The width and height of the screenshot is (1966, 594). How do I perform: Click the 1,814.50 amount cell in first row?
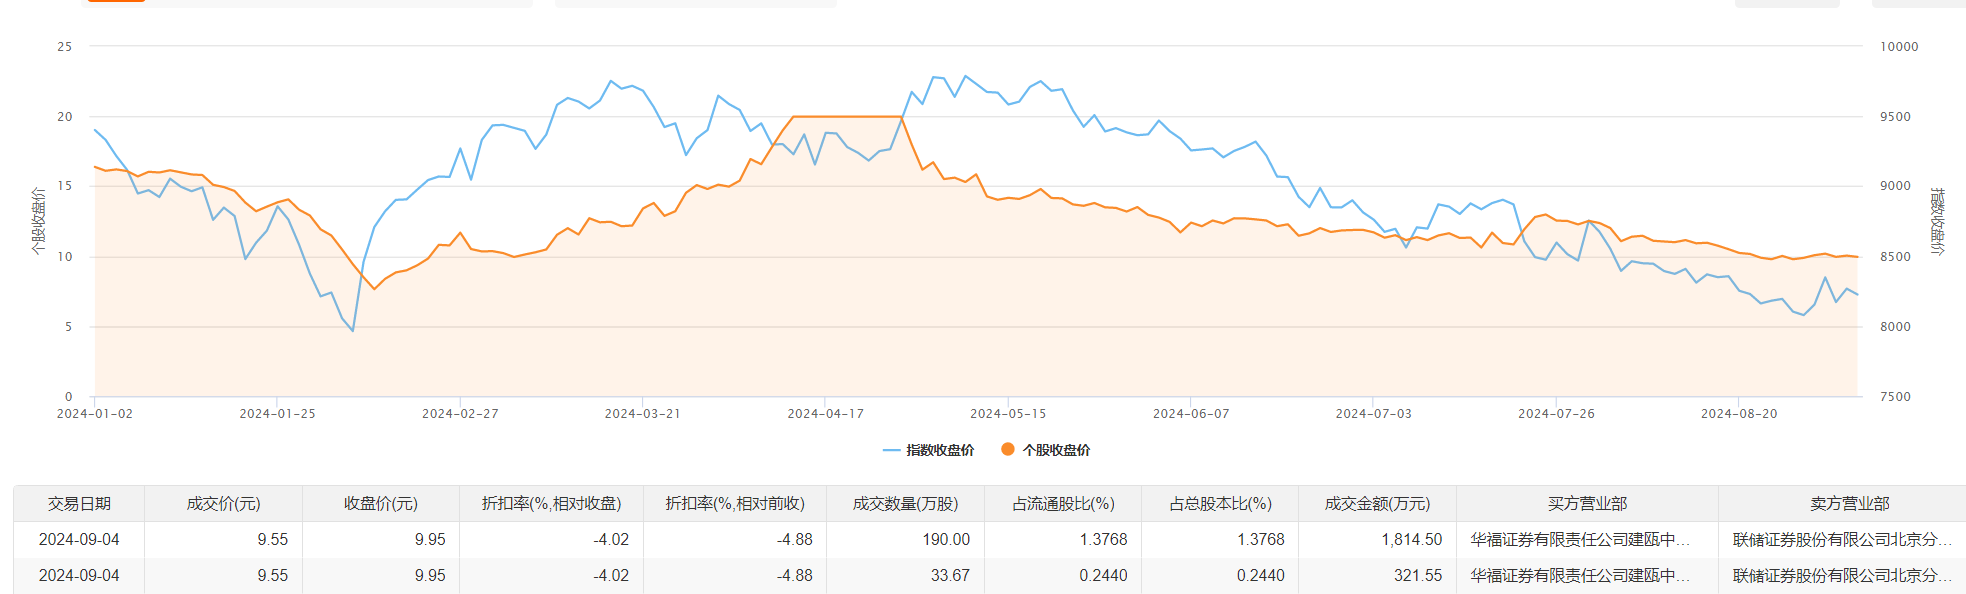[1411, 540]
